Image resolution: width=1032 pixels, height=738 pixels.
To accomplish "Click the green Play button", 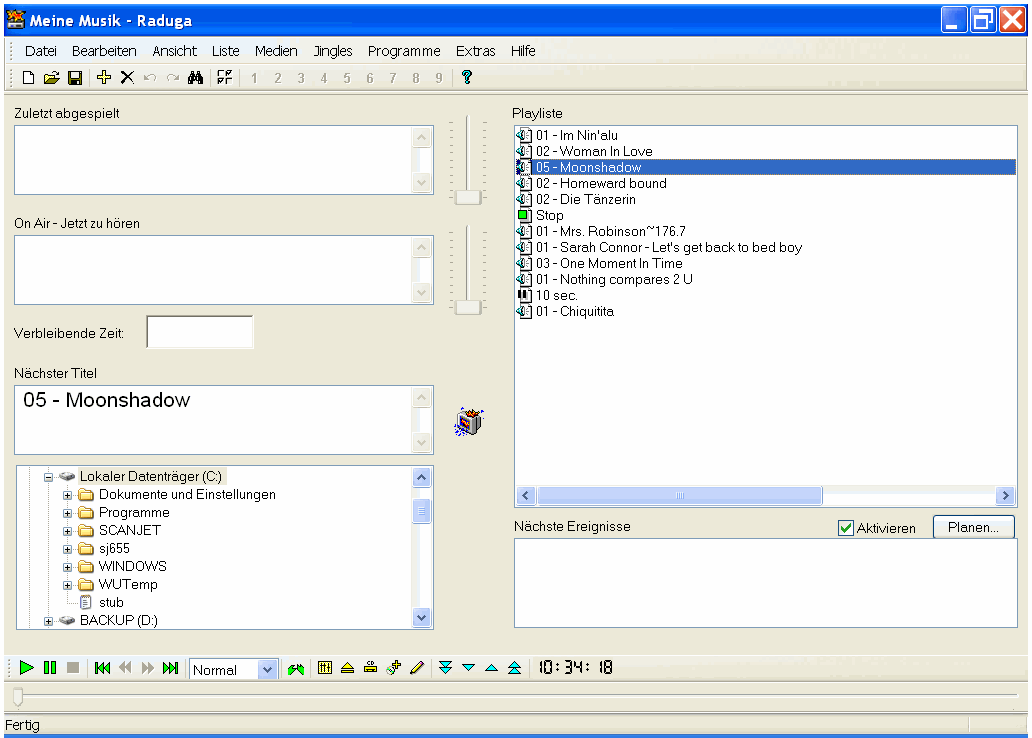I will pos(27,668).
